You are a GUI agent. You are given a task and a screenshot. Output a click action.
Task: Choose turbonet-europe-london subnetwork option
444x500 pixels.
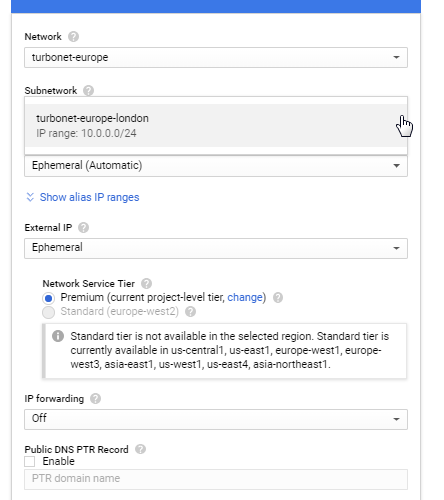[x=216, y=126]
